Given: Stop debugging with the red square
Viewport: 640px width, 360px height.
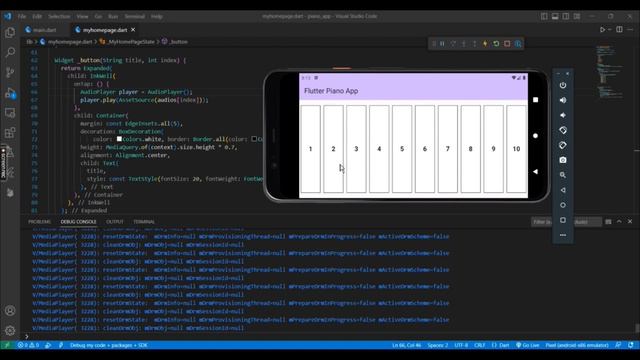Looking at the screenshot, I should [507, 44].
